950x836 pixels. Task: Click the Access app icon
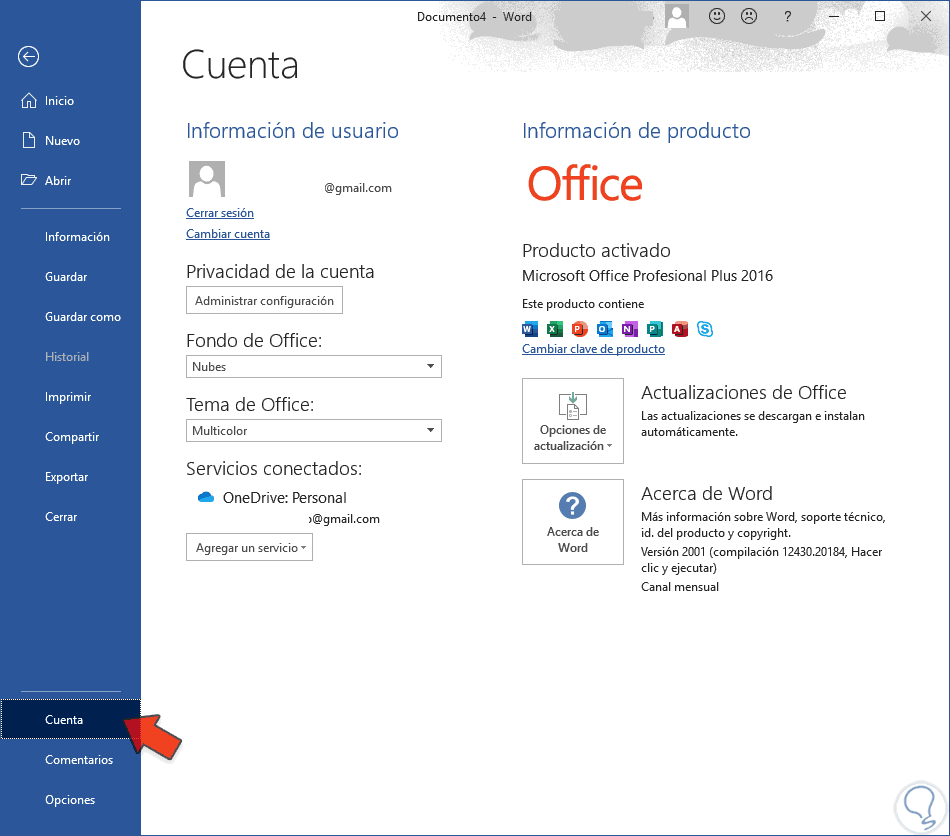pos(680,329)
